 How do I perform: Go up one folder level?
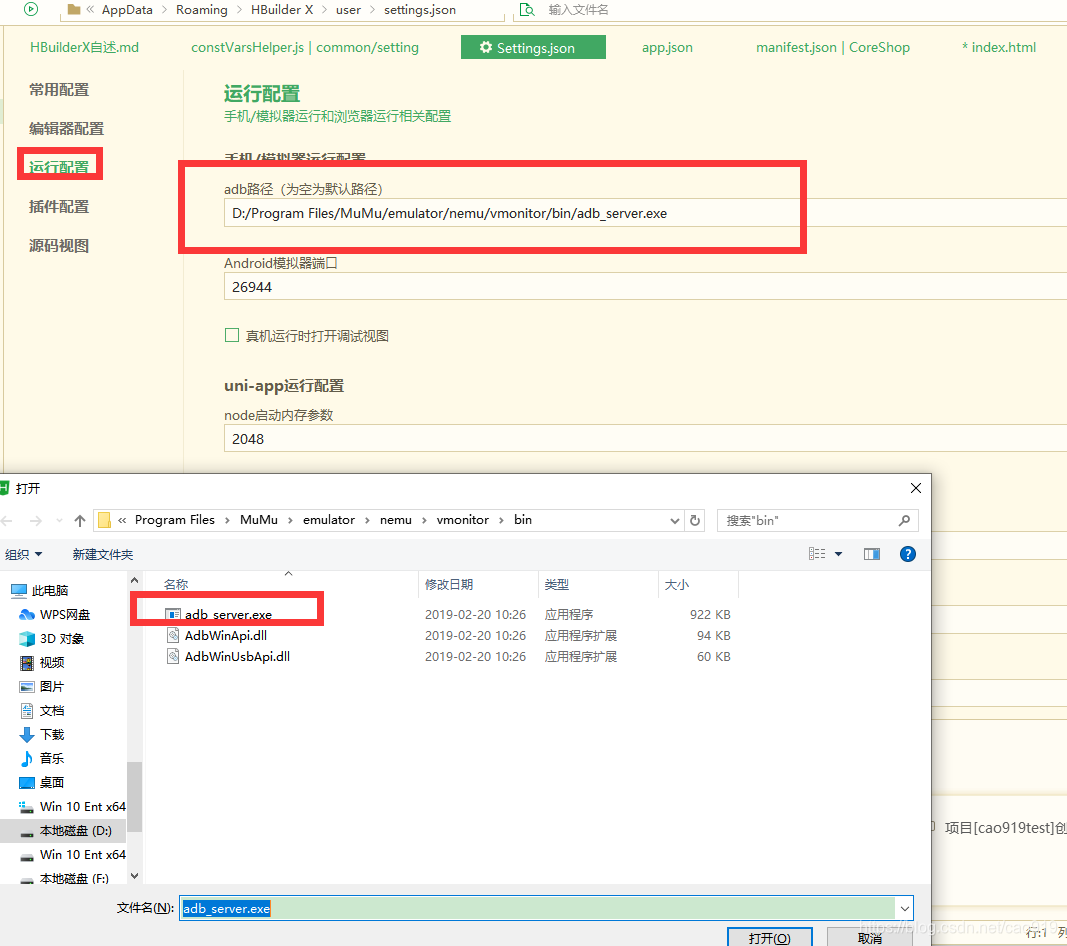coord(80,521)
